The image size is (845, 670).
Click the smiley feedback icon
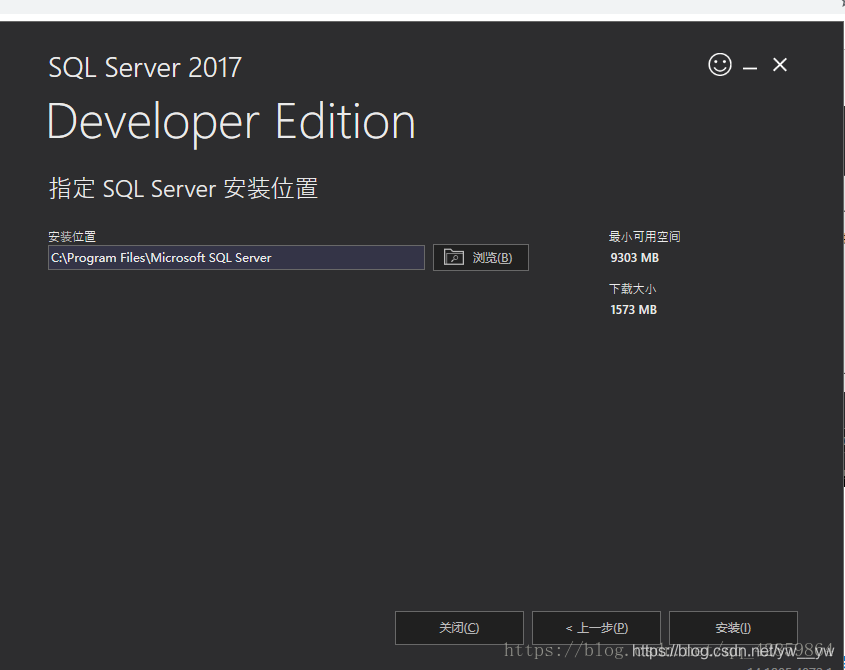click(x=719, y=65)
